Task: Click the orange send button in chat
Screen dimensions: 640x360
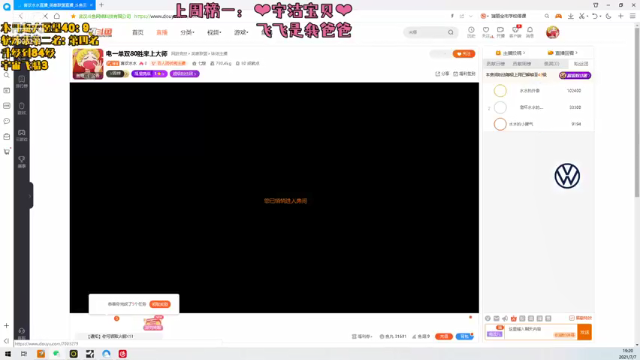Action: 584,332
